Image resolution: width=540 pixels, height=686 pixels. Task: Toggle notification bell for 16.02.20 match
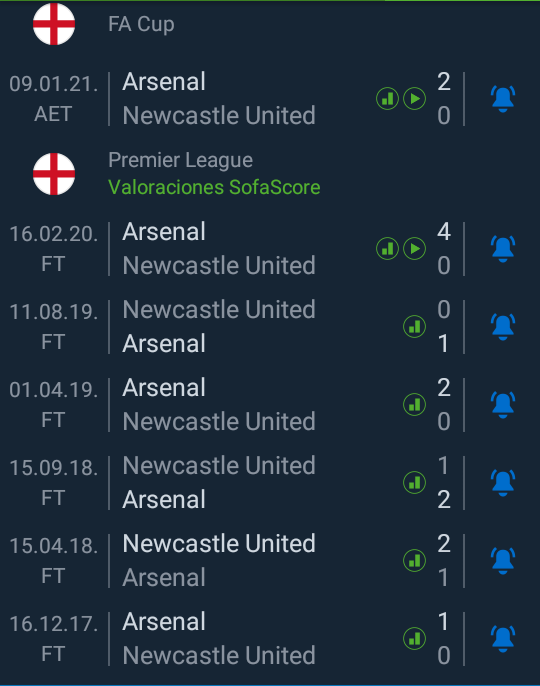[x=503, y=248]
